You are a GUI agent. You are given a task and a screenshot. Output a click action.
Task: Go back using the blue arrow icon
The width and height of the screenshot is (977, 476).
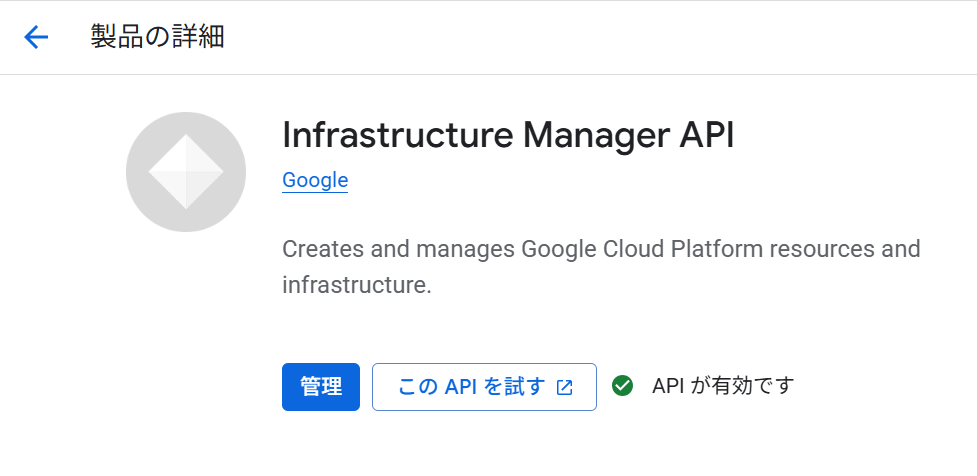(36, 37)
